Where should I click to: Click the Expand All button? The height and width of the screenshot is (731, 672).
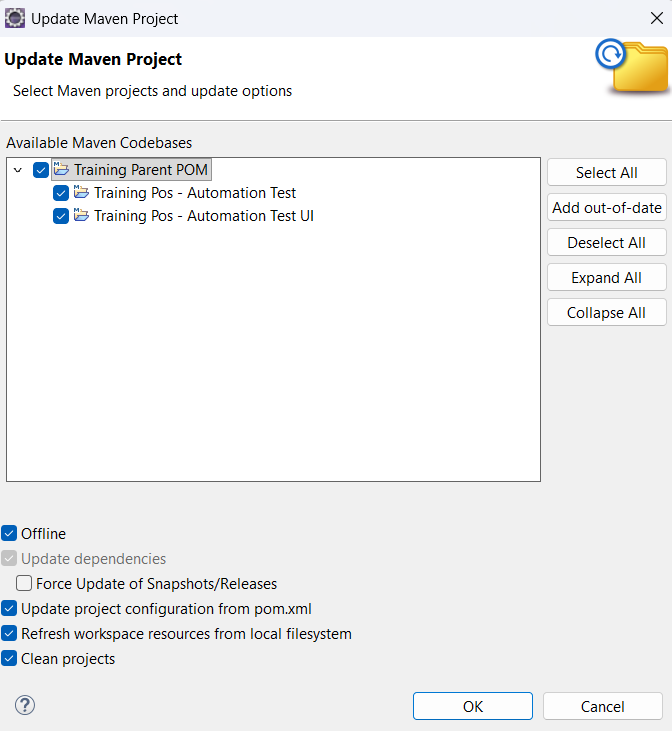(607, 277)
